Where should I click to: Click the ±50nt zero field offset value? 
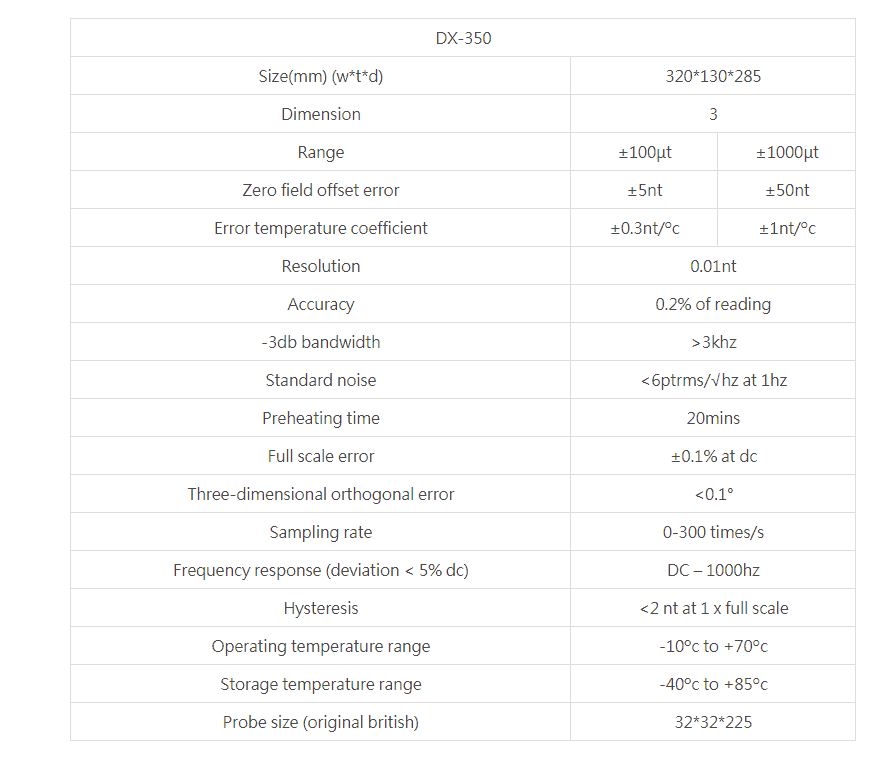coord(787,190)
